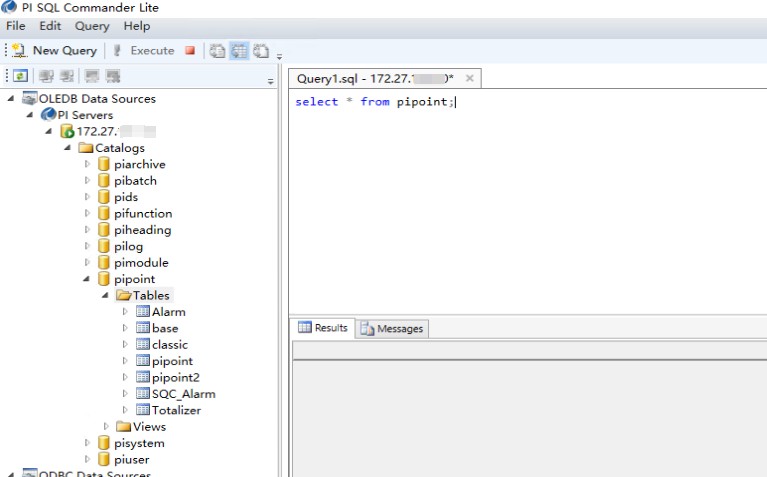Click the highlighted results-to-grid icon
This screenshot has width=767, height=477.
239,50
